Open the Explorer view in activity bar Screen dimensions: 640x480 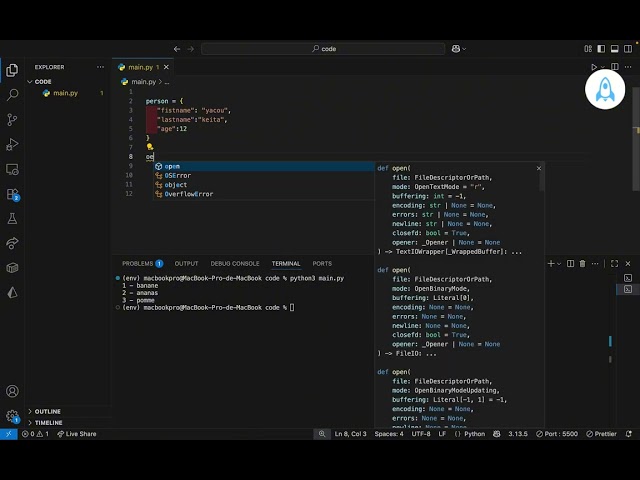pyautogui.click(x=12, y=70)
